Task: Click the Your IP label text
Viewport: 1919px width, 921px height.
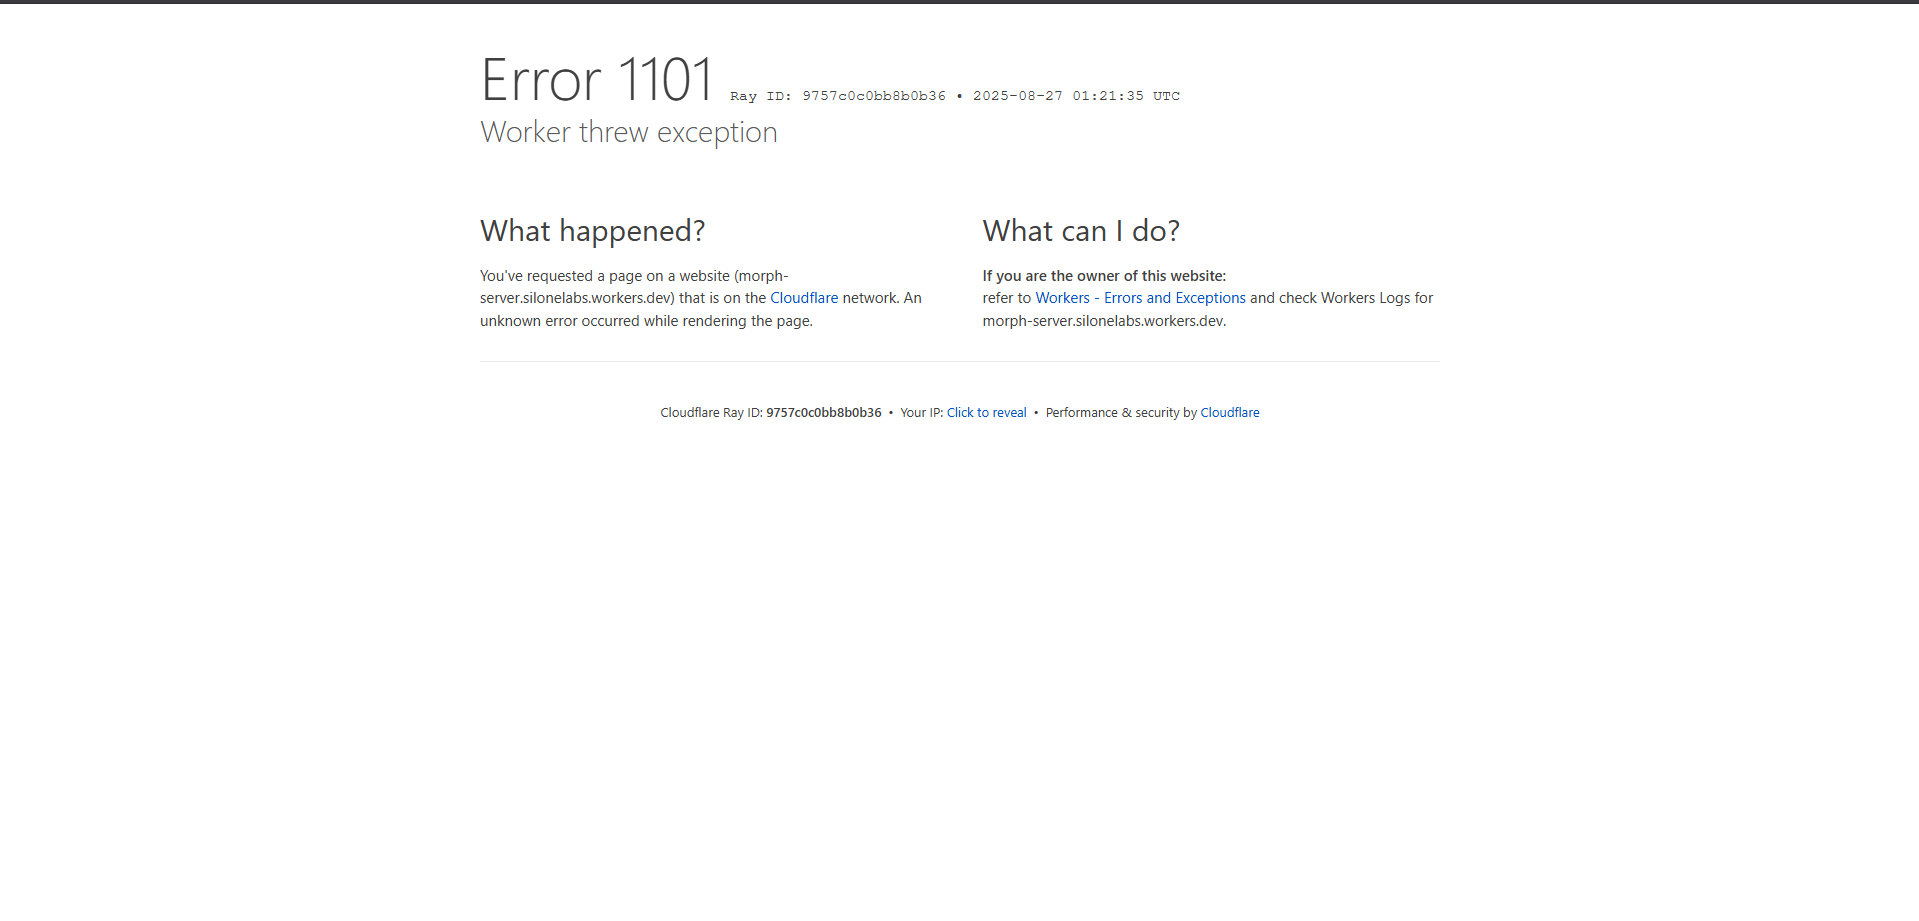Action: tap(920, 412)
